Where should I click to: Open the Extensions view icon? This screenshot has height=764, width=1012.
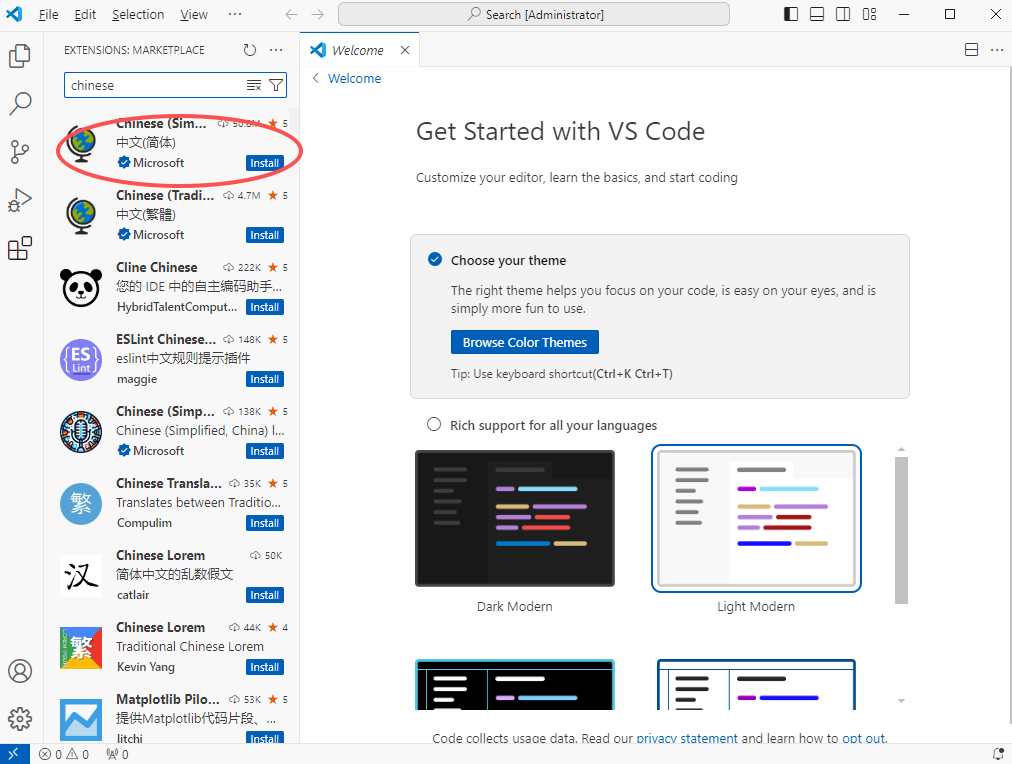coord(20,248)
